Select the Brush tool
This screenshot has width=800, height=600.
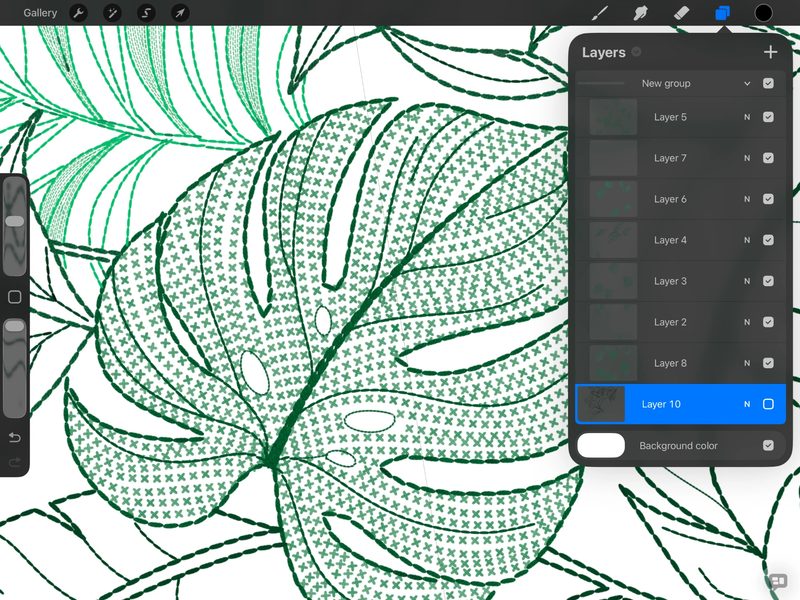tap(599, 13)
